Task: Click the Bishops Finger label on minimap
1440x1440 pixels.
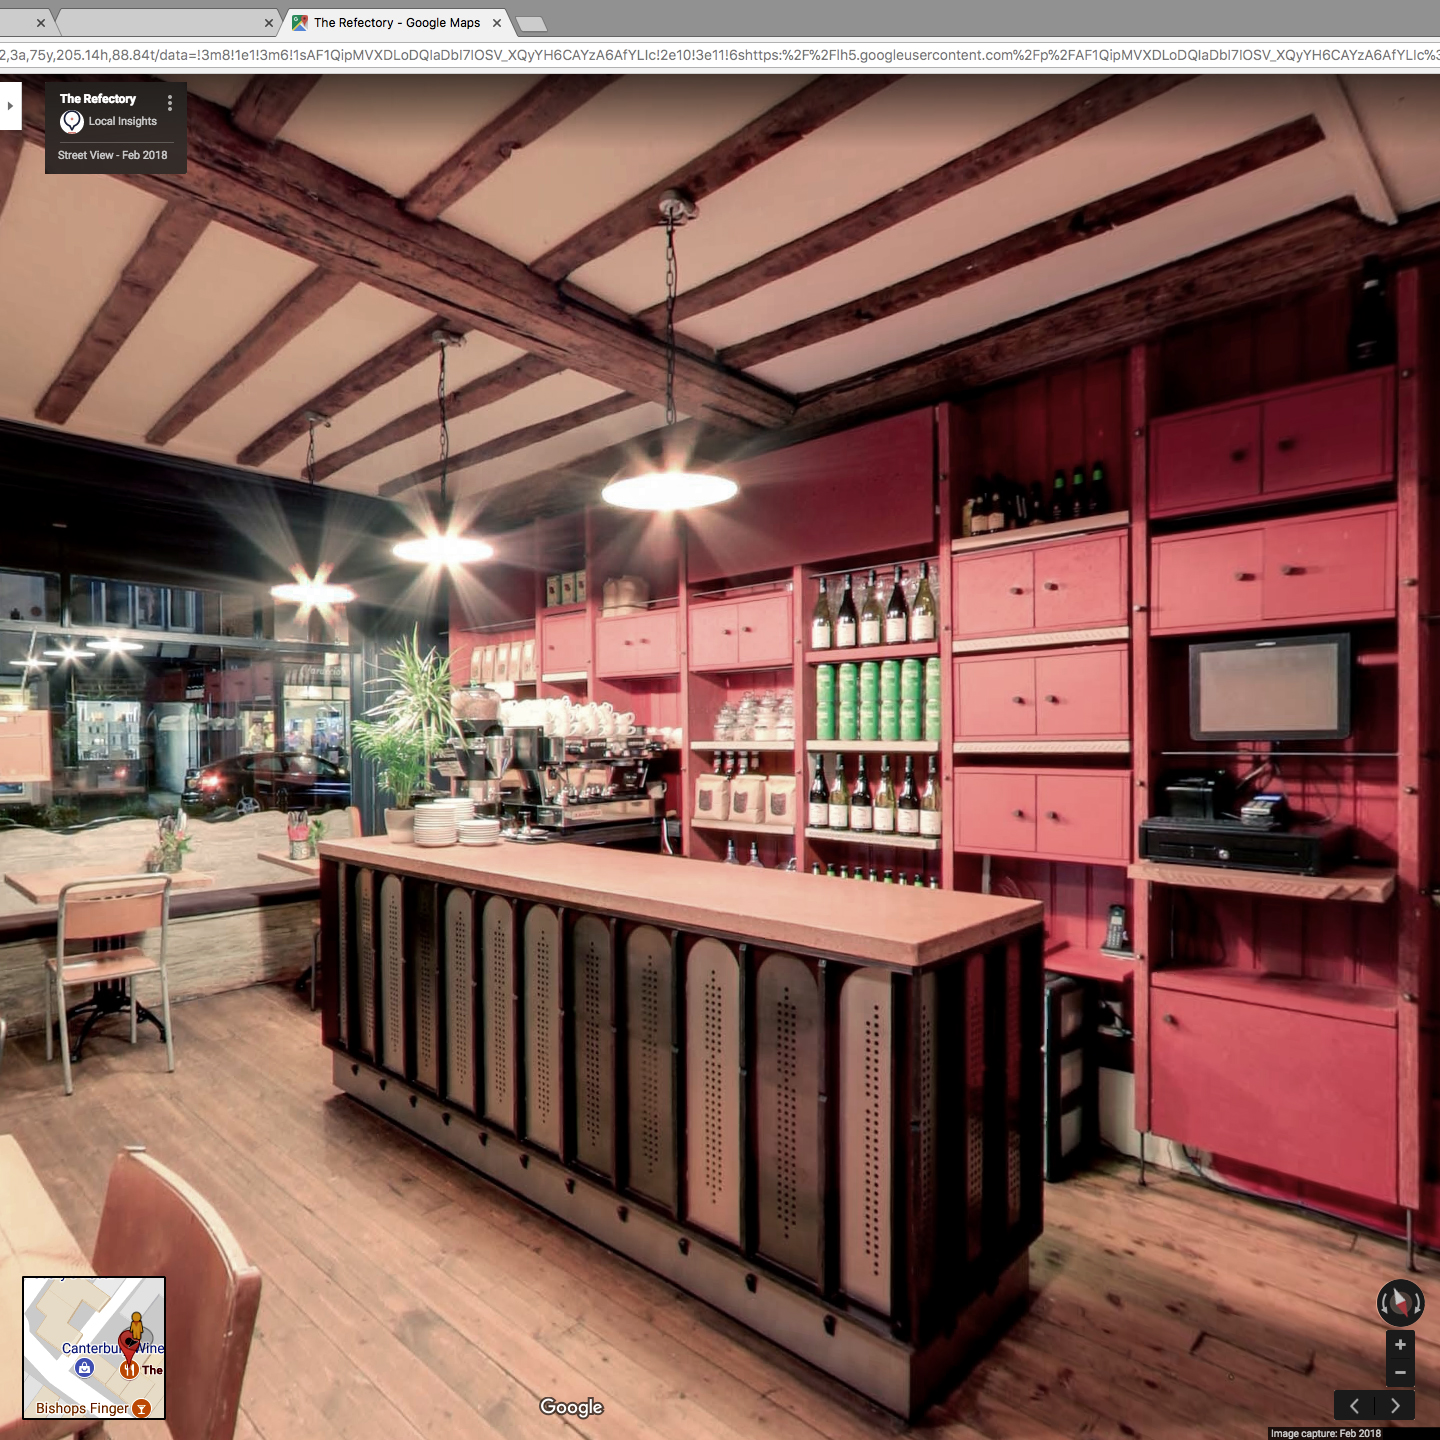Action: (x=82, y=1408)
